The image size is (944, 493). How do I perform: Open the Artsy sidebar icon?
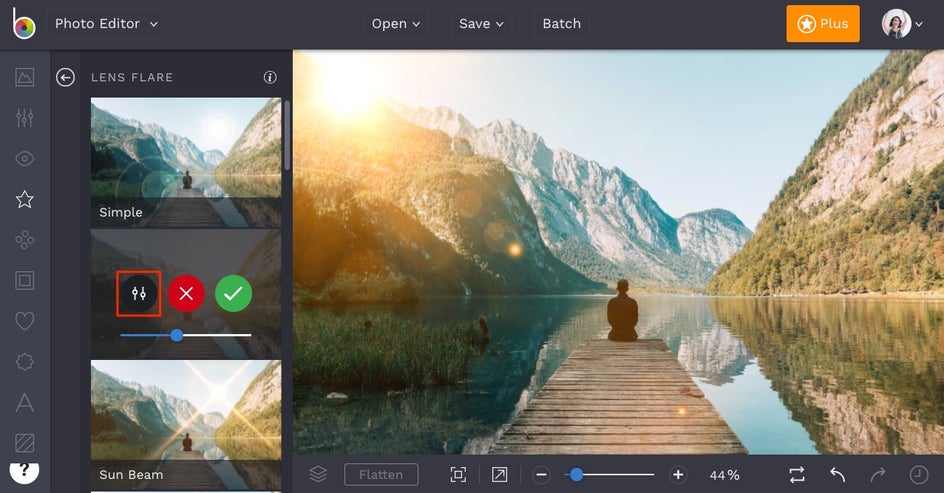click(x=25, y=240)
